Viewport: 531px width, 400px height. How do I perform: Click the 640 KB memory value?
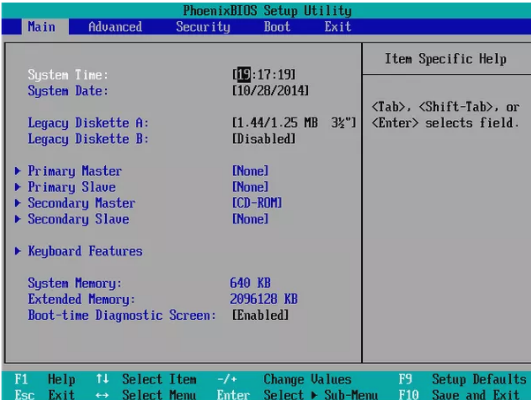(x=250, y=283)
